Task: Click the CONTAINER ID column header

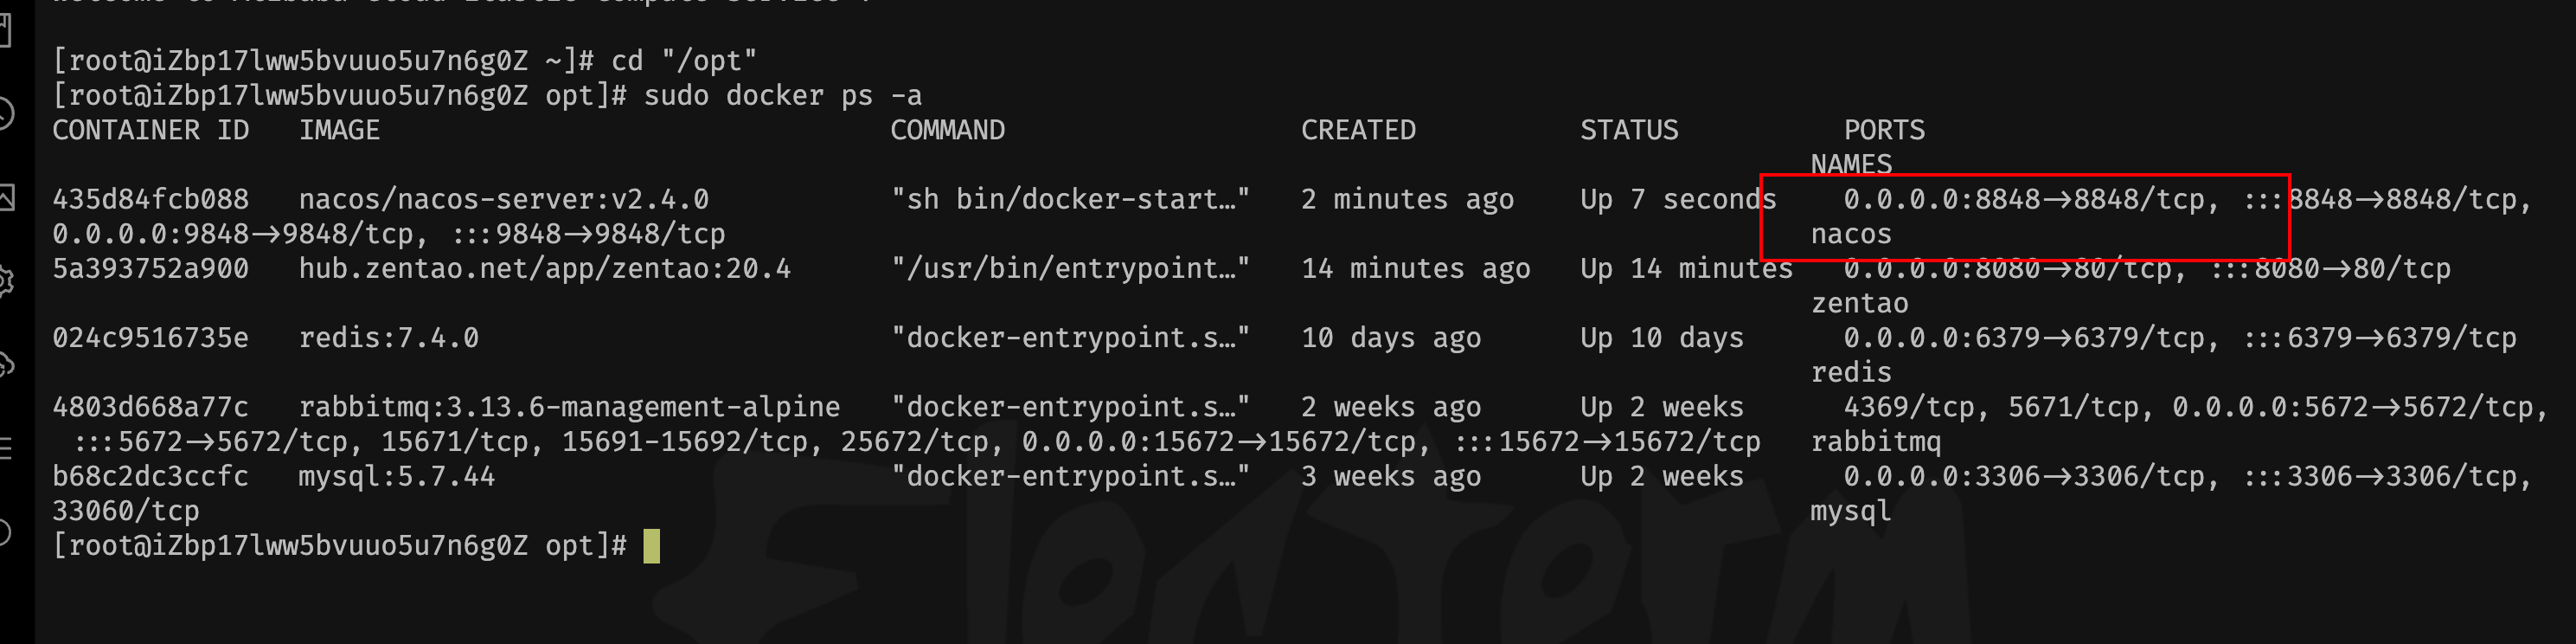Action: tap(150, 131)
